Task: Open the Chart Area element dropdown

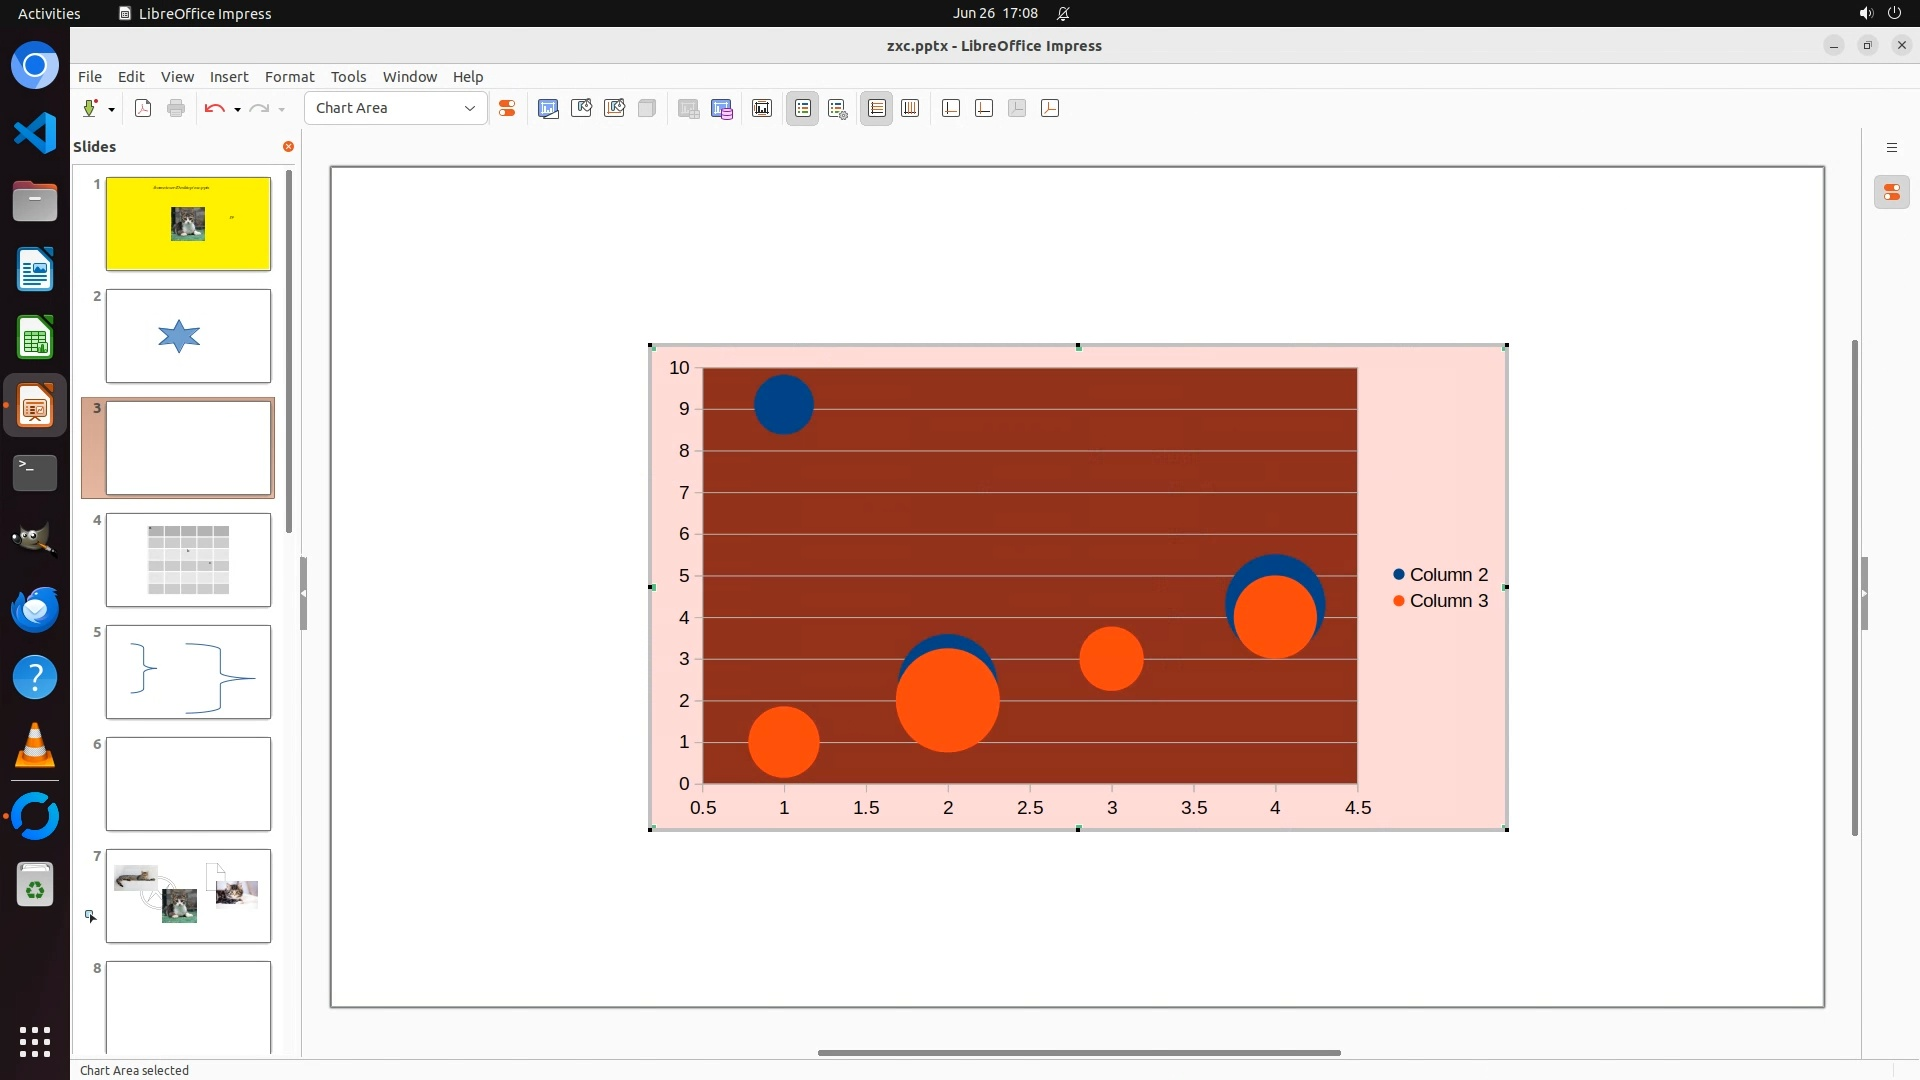Action: point(469,108)
